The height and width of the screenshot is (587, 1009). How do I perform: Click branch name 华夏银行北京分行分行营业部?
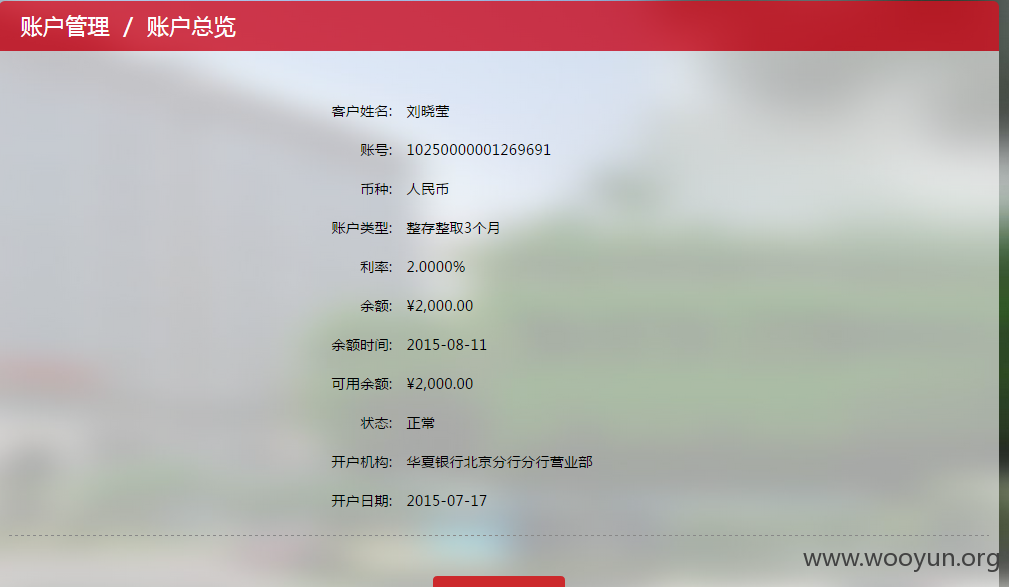pos(499,462)
